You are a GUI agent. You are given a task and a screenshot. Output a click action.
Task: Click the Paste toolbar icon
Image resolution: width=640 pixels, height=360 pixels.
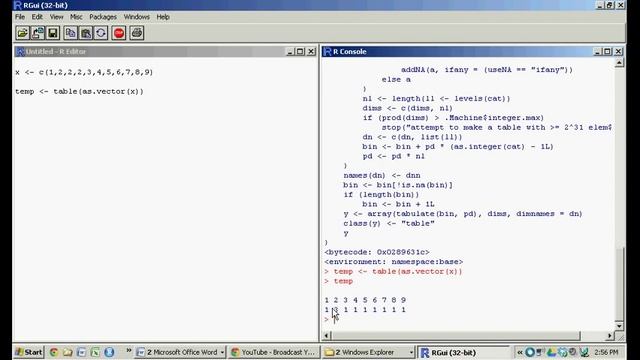pos(86,33)
